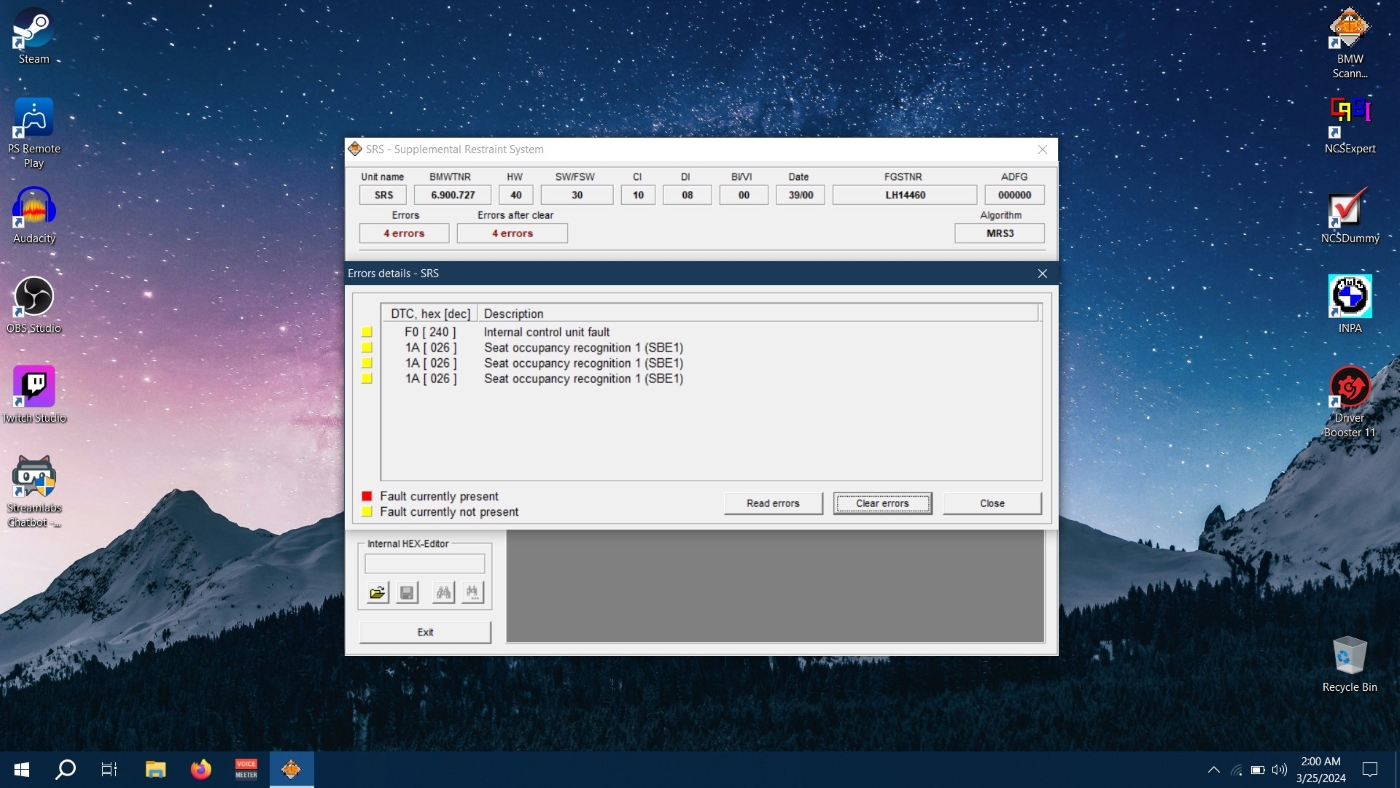The width and height of the screenshot is (1400, 788).
Task: Select the NCSDummy desktop shortcut
Action: pos(1349,214)
